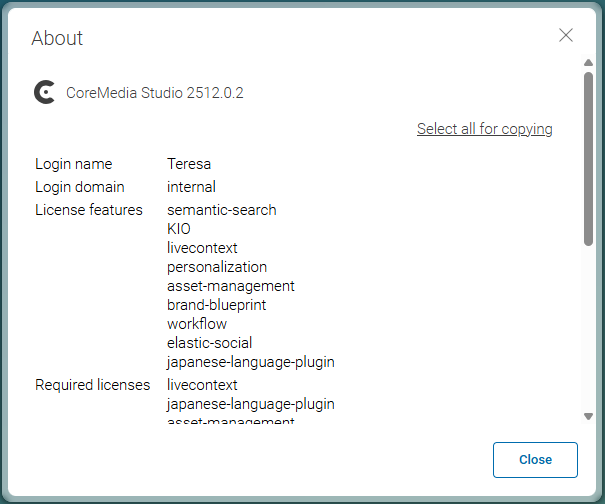Click the login domain value 'internal'

(191, 187)
